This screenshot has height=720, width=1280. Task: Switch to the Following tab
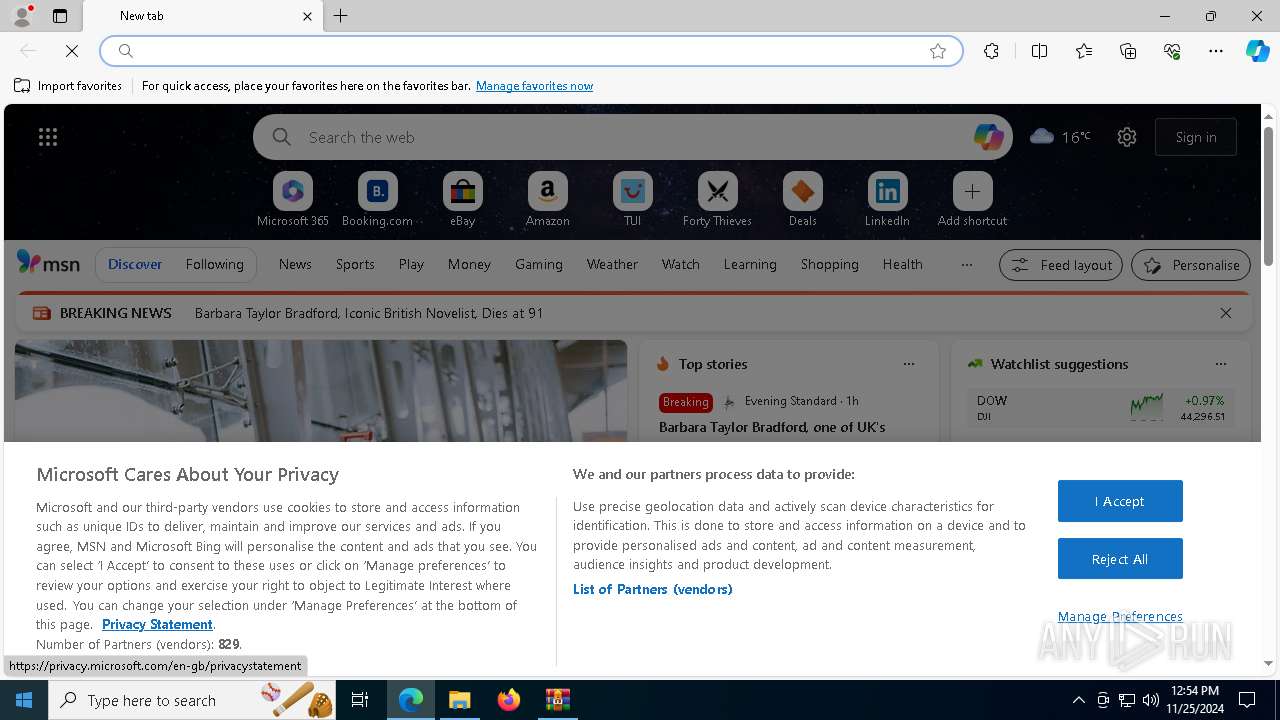coord(214,264)
